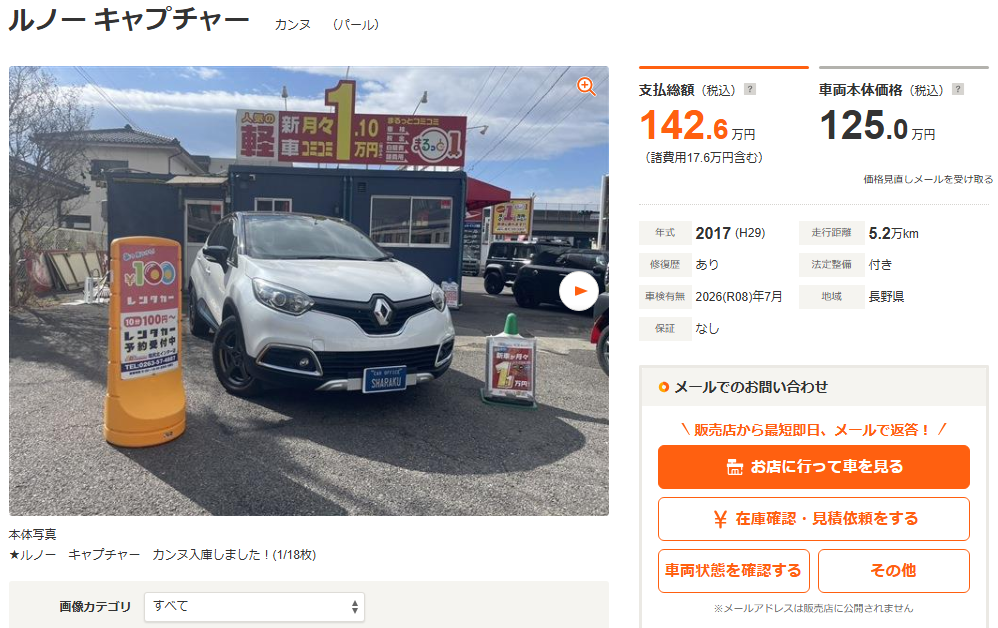The width and height of the screenshot is (998, 628).
Task: Open the main Renault Captur photo
Action: coord(309,291)
